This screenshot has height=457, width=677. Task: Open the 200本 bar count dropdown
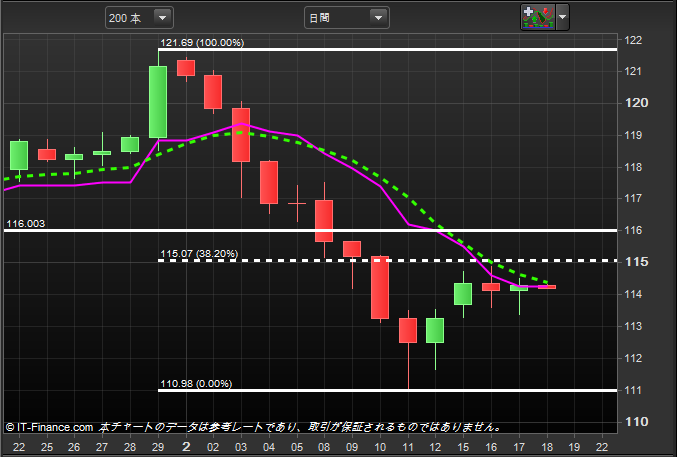(x=139, y=18)
